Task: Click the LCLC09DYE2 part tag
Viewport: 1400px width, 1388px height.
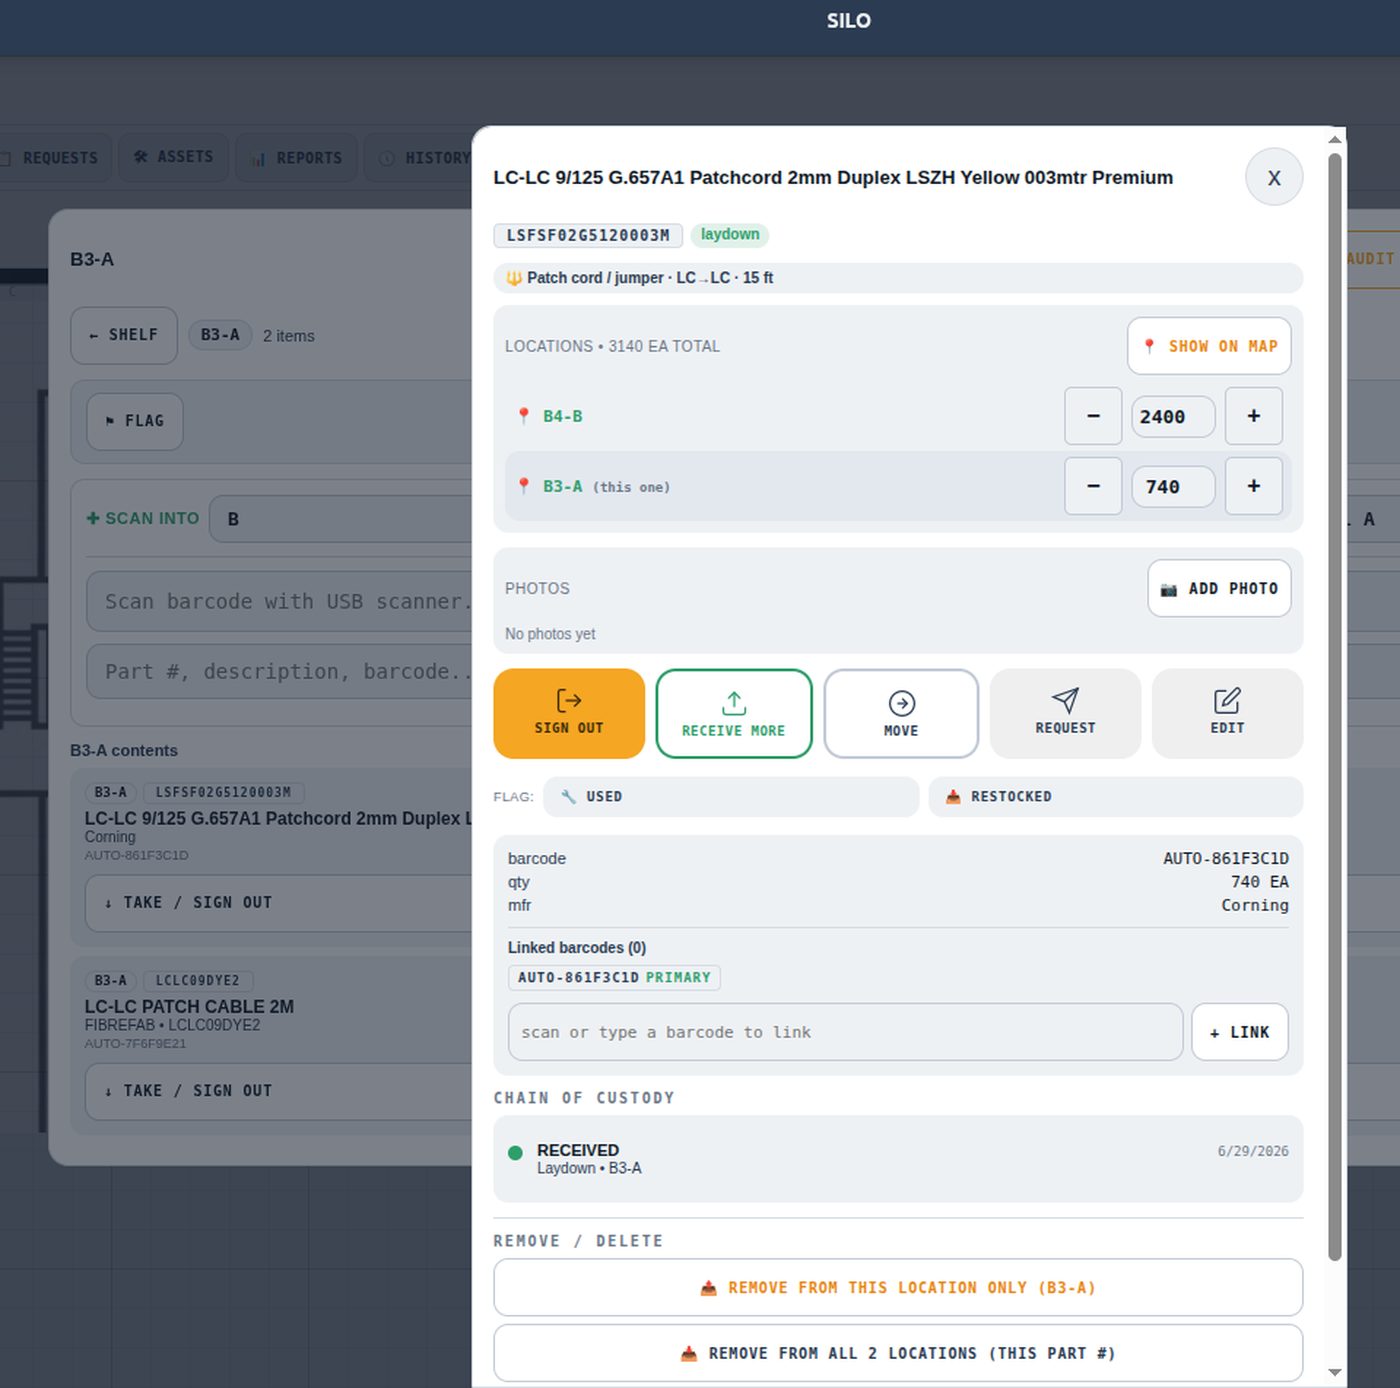Action: [197, 981]
